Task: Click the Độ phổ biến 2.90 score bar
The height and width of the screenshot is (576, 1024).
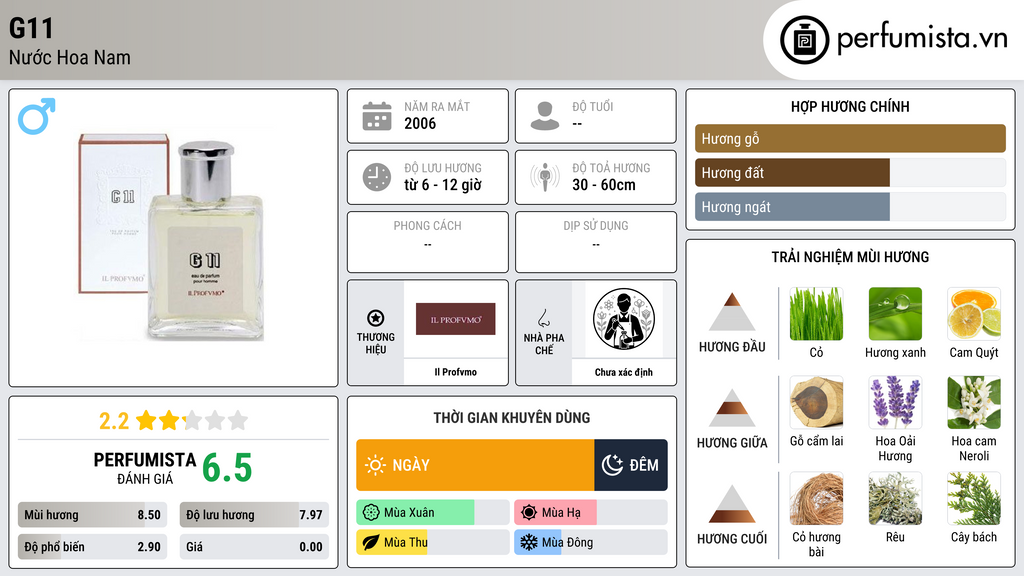Action: pos(92,547)
